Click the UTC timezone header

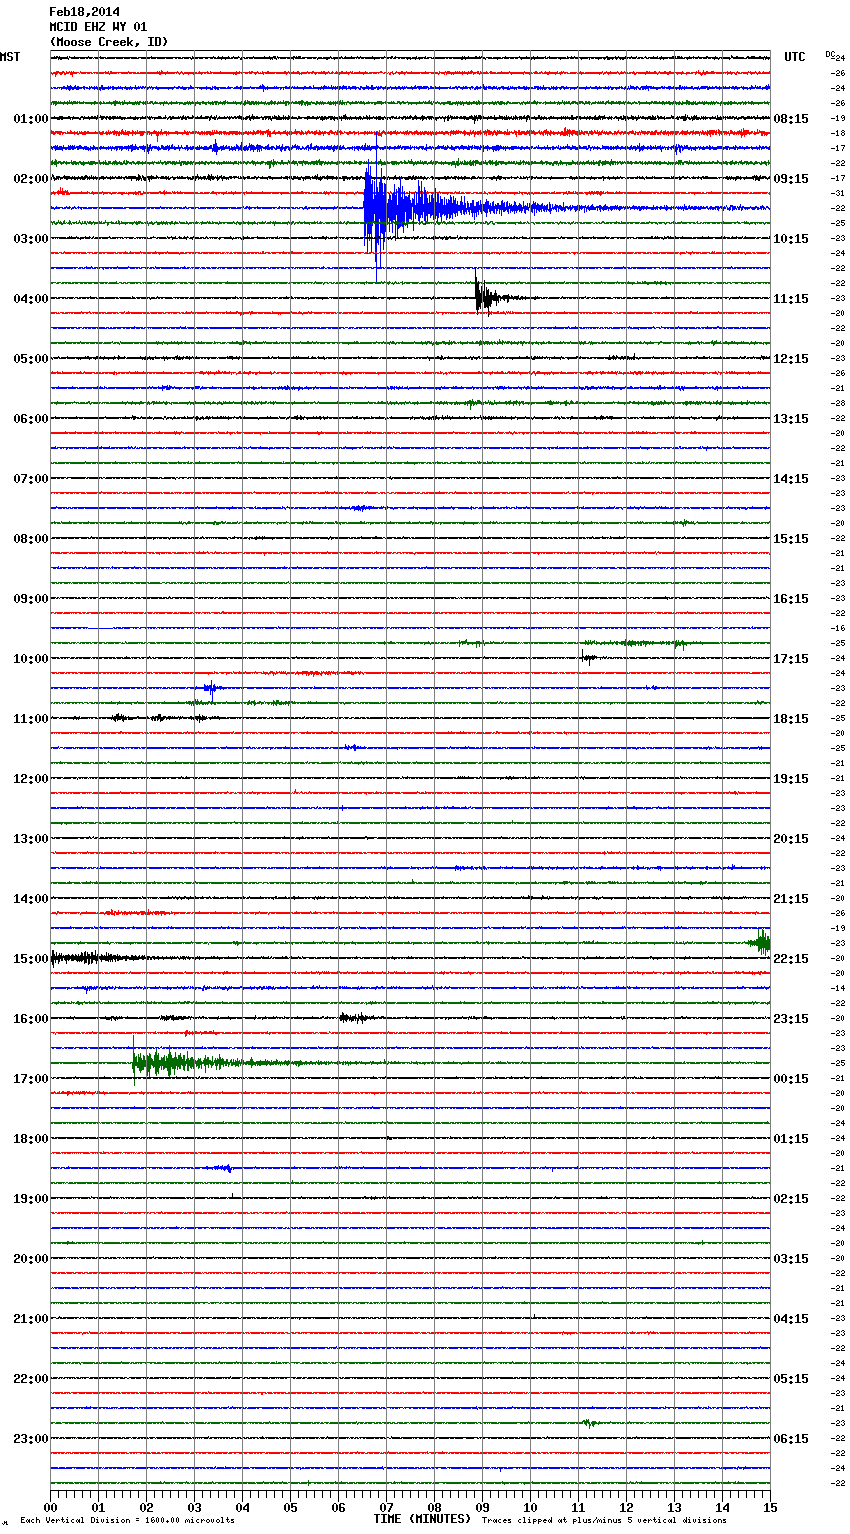795,57
